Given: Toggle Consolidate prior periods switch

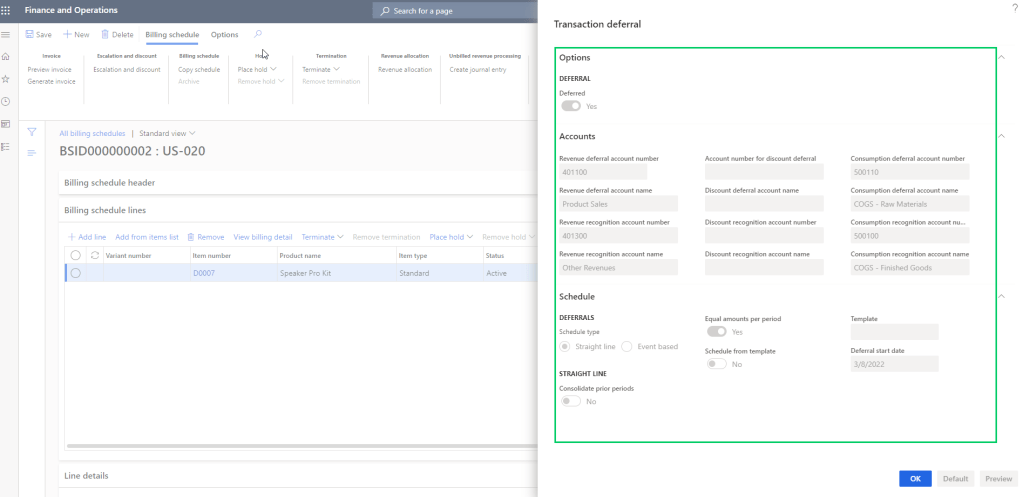Looking at the screenshot, I should (571, 401).
